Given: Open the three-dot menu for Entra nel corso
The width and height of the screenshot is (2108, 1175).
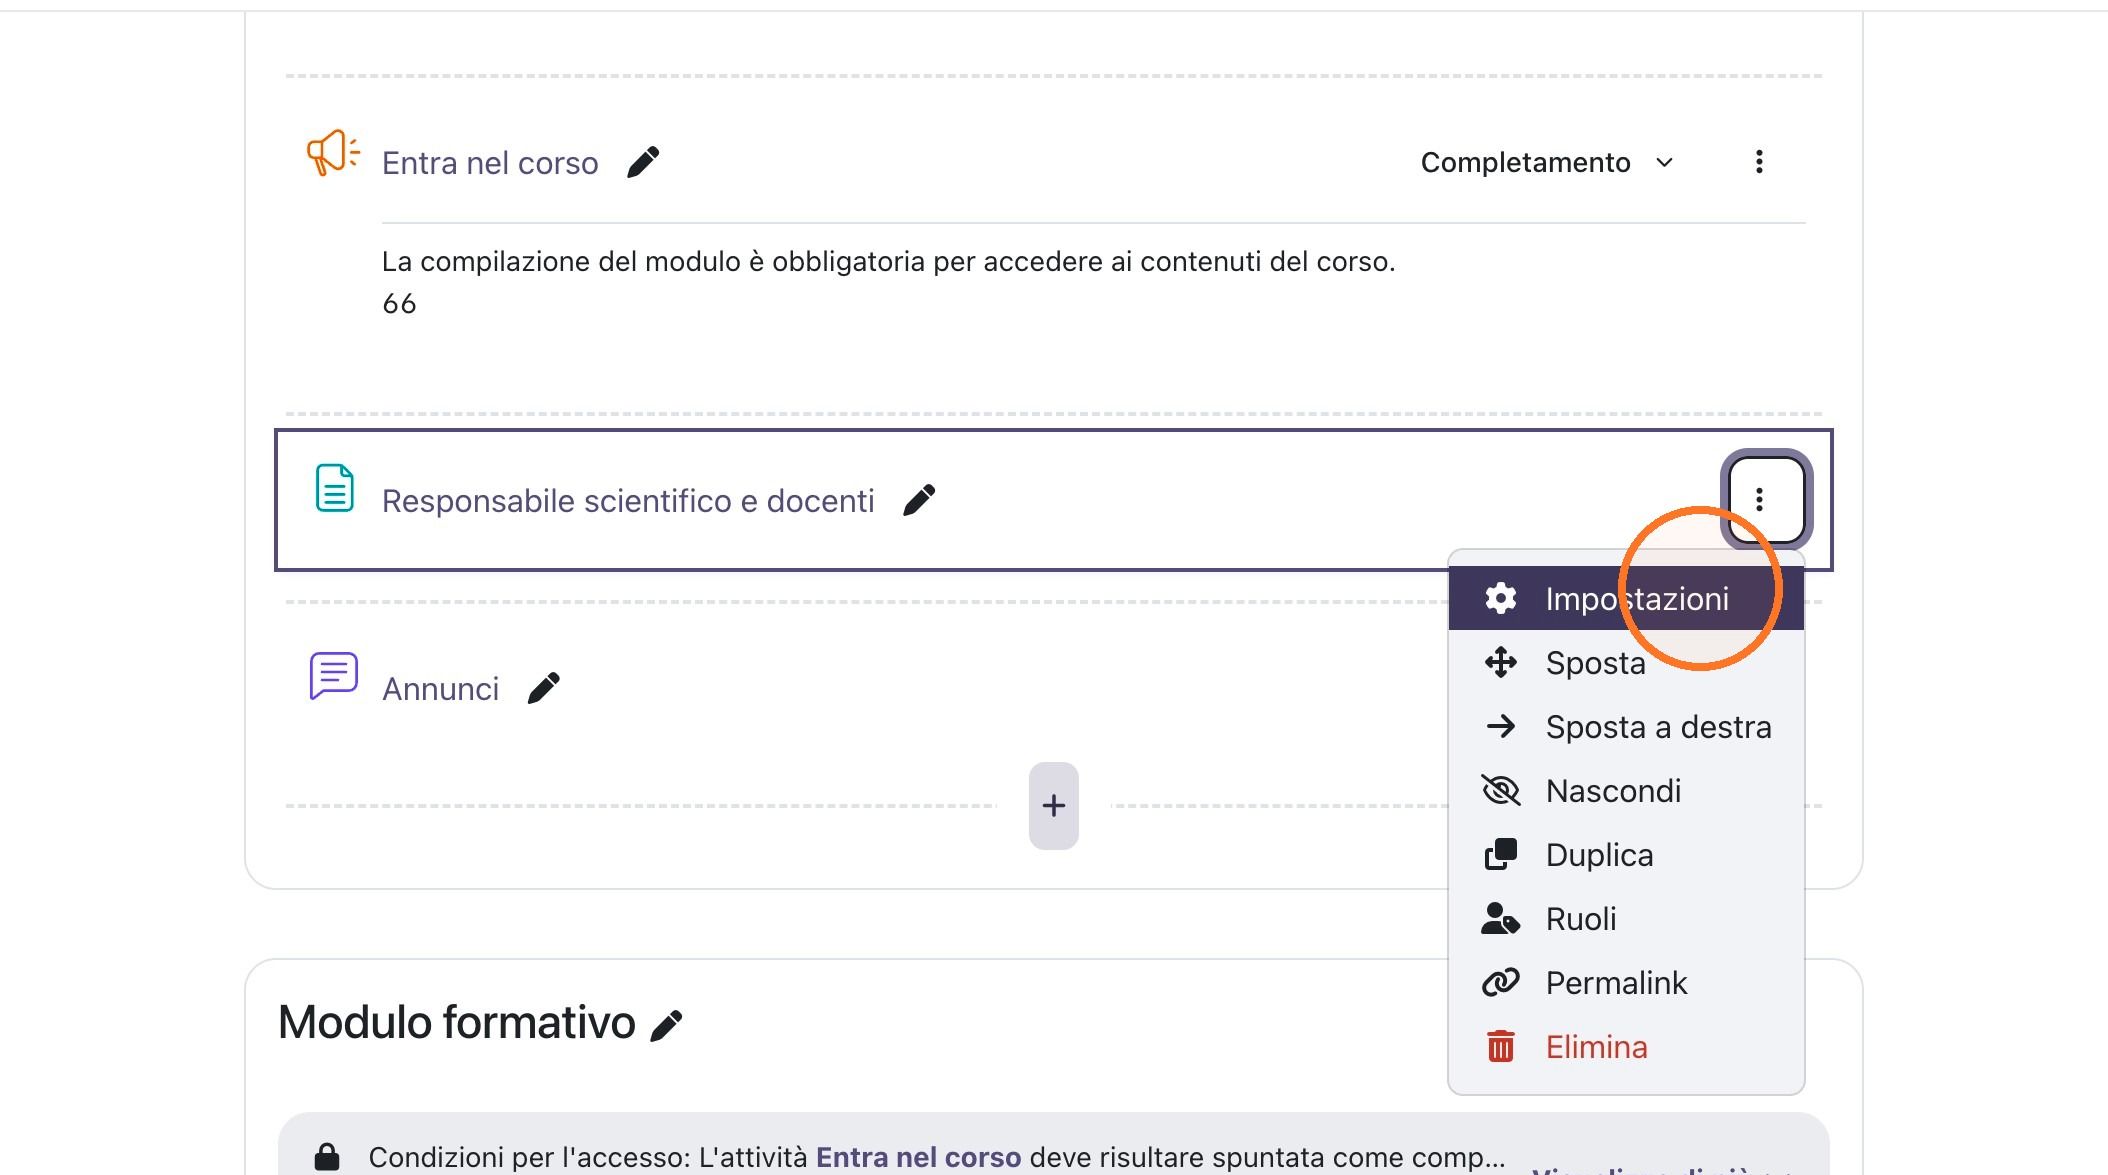Looking at the screenshot, I should coord(1759,162).
